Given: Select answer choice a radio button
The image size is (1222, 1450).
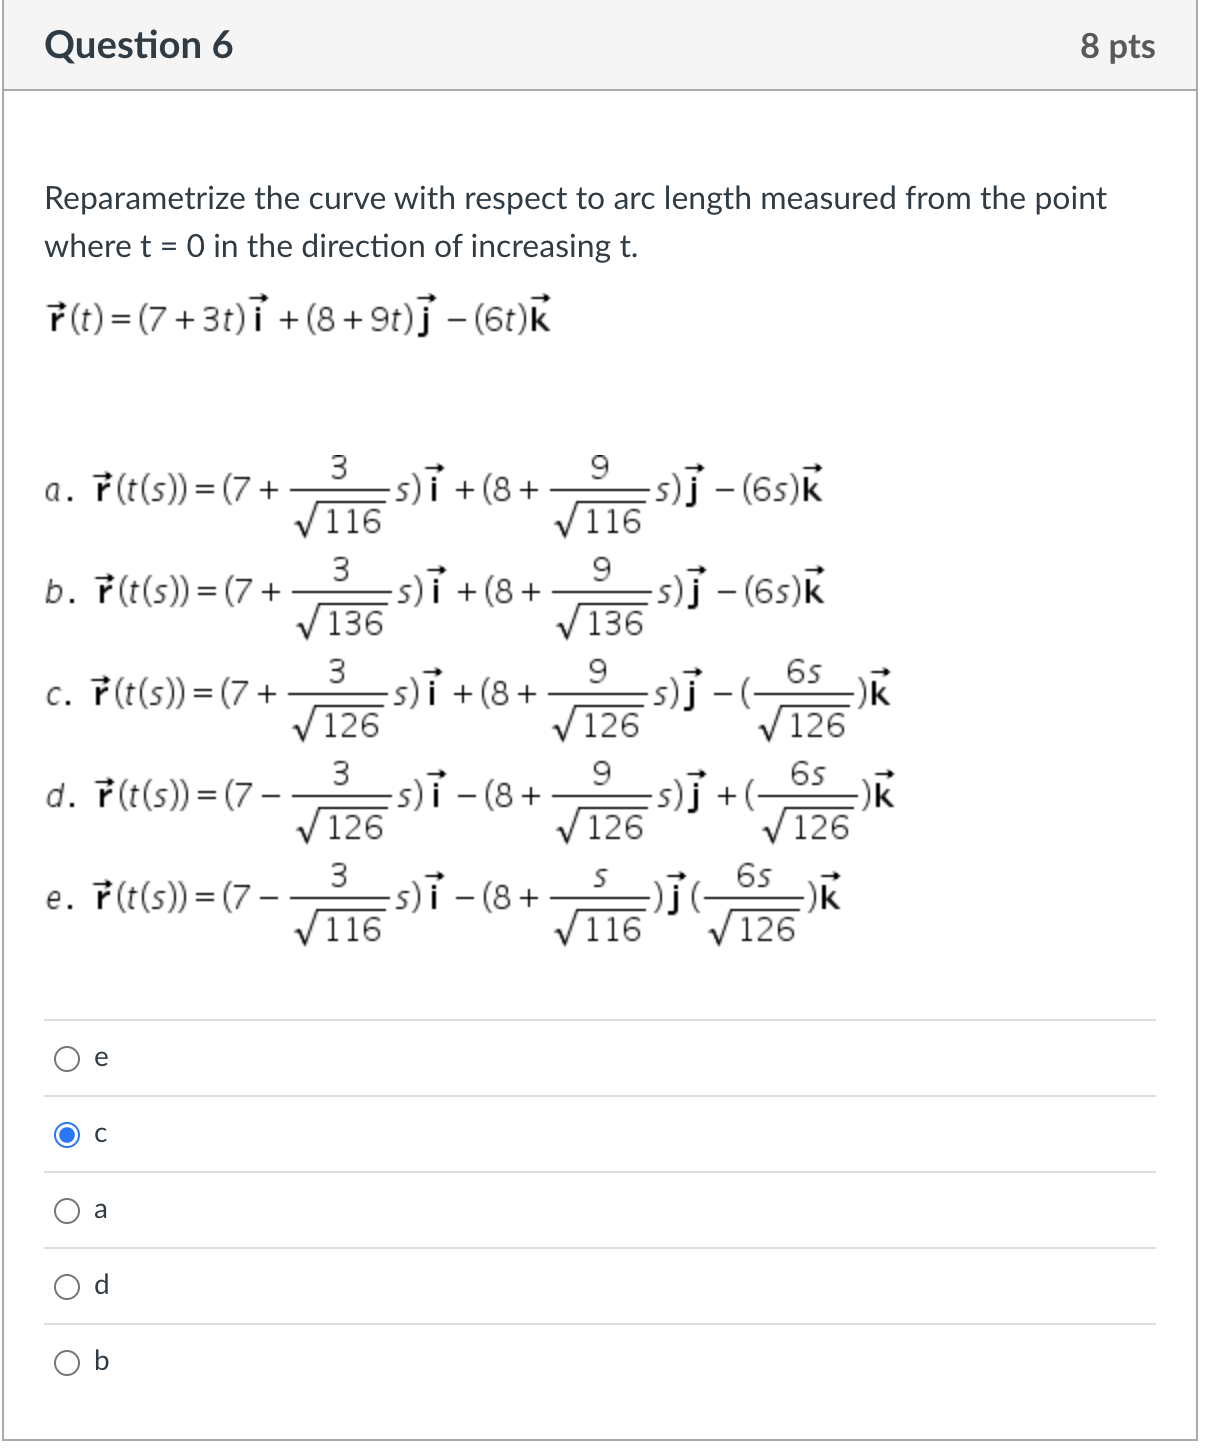Looking at the screenshot, I should point(67,1211).
